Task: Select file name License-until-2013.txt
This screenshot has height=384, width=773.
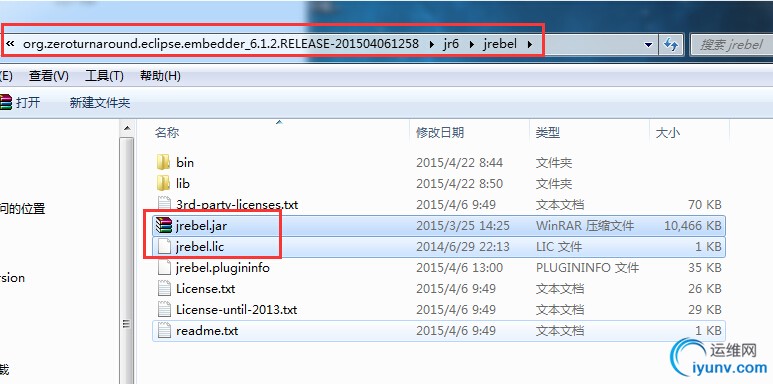Action: (237, 310)
